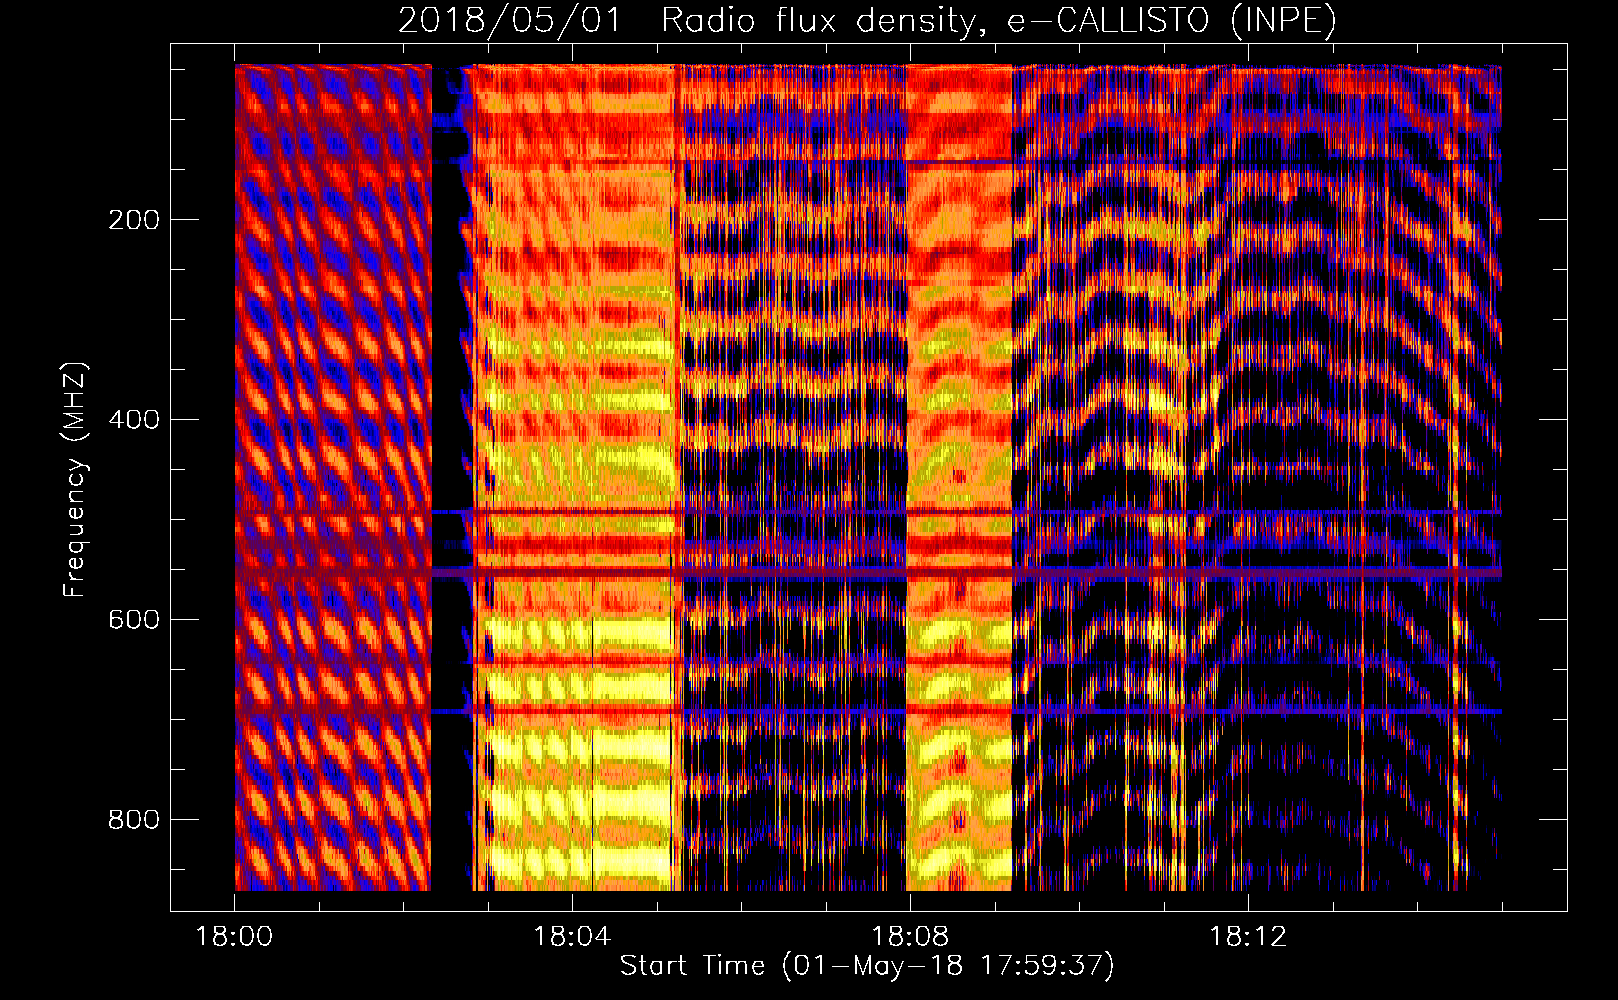The height and width of the screenshot is (1000, 1618).
Task: Click the 400 frequency tick label
Action: (134, 420)
